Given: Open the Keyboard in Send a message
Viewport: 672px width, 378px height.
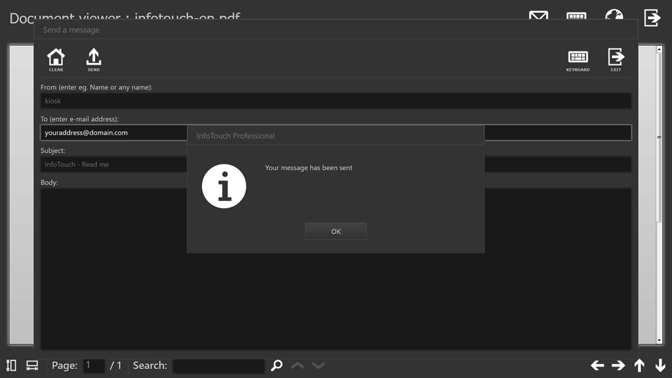Looking at the screenshot, I should click(578, 60).
